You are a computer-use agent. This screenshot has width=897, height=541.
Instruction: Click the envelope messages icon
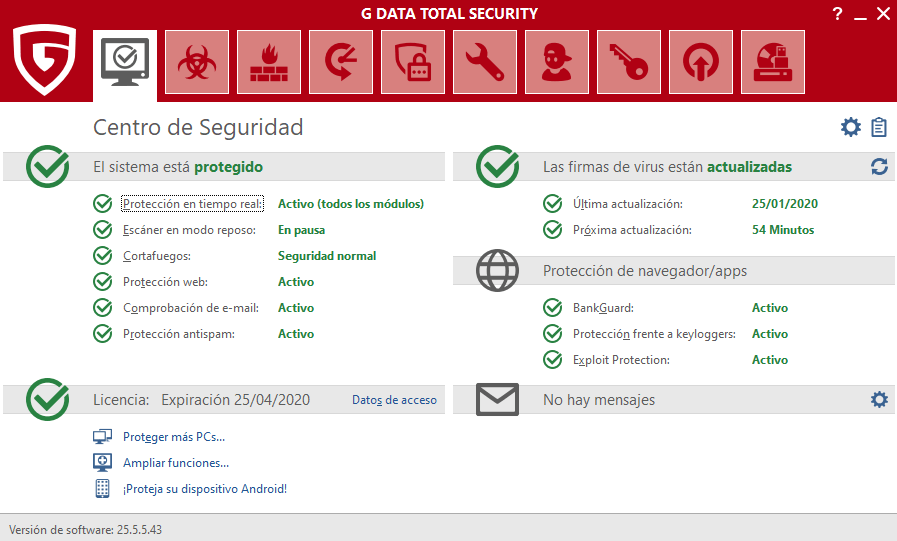498,399
